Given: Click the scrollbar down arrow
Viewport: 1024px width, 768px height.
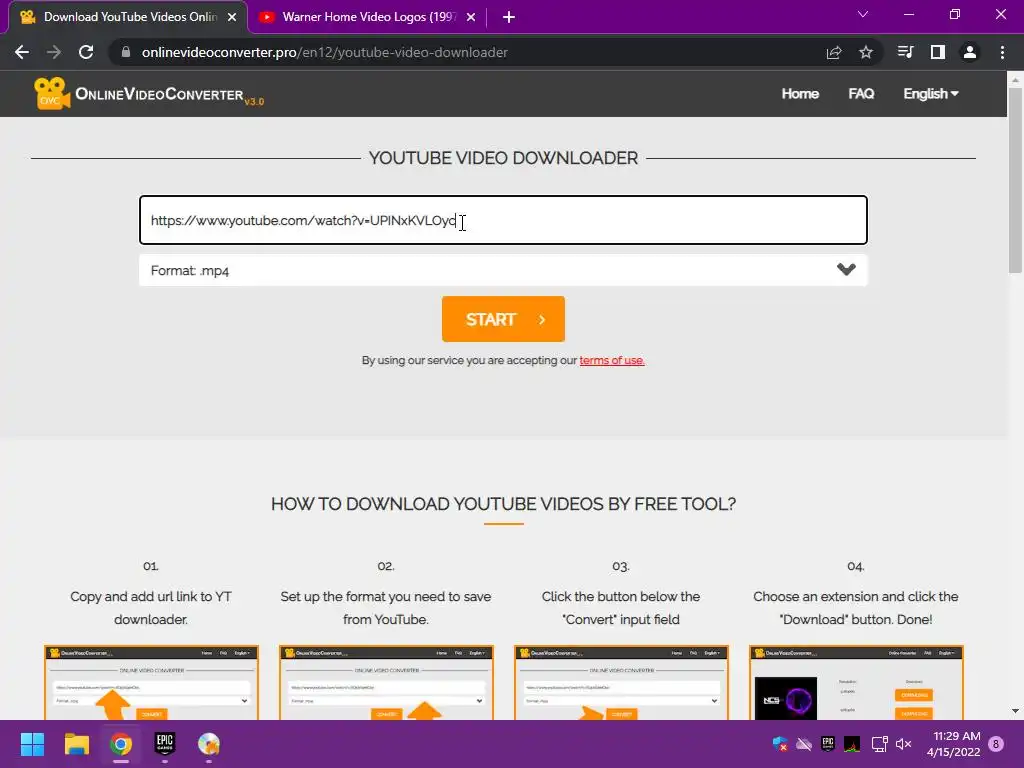Looking at the screenshot, I should pos(1015,711).
